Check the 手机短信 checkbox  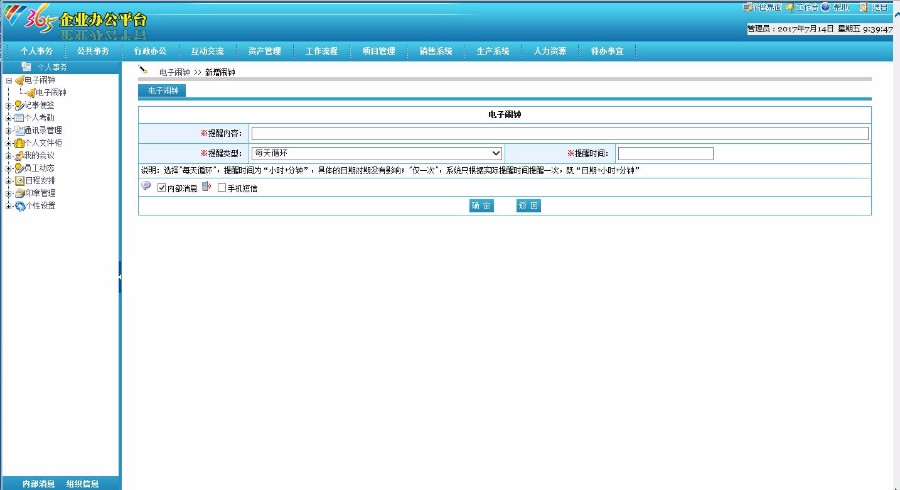[222, 188]
